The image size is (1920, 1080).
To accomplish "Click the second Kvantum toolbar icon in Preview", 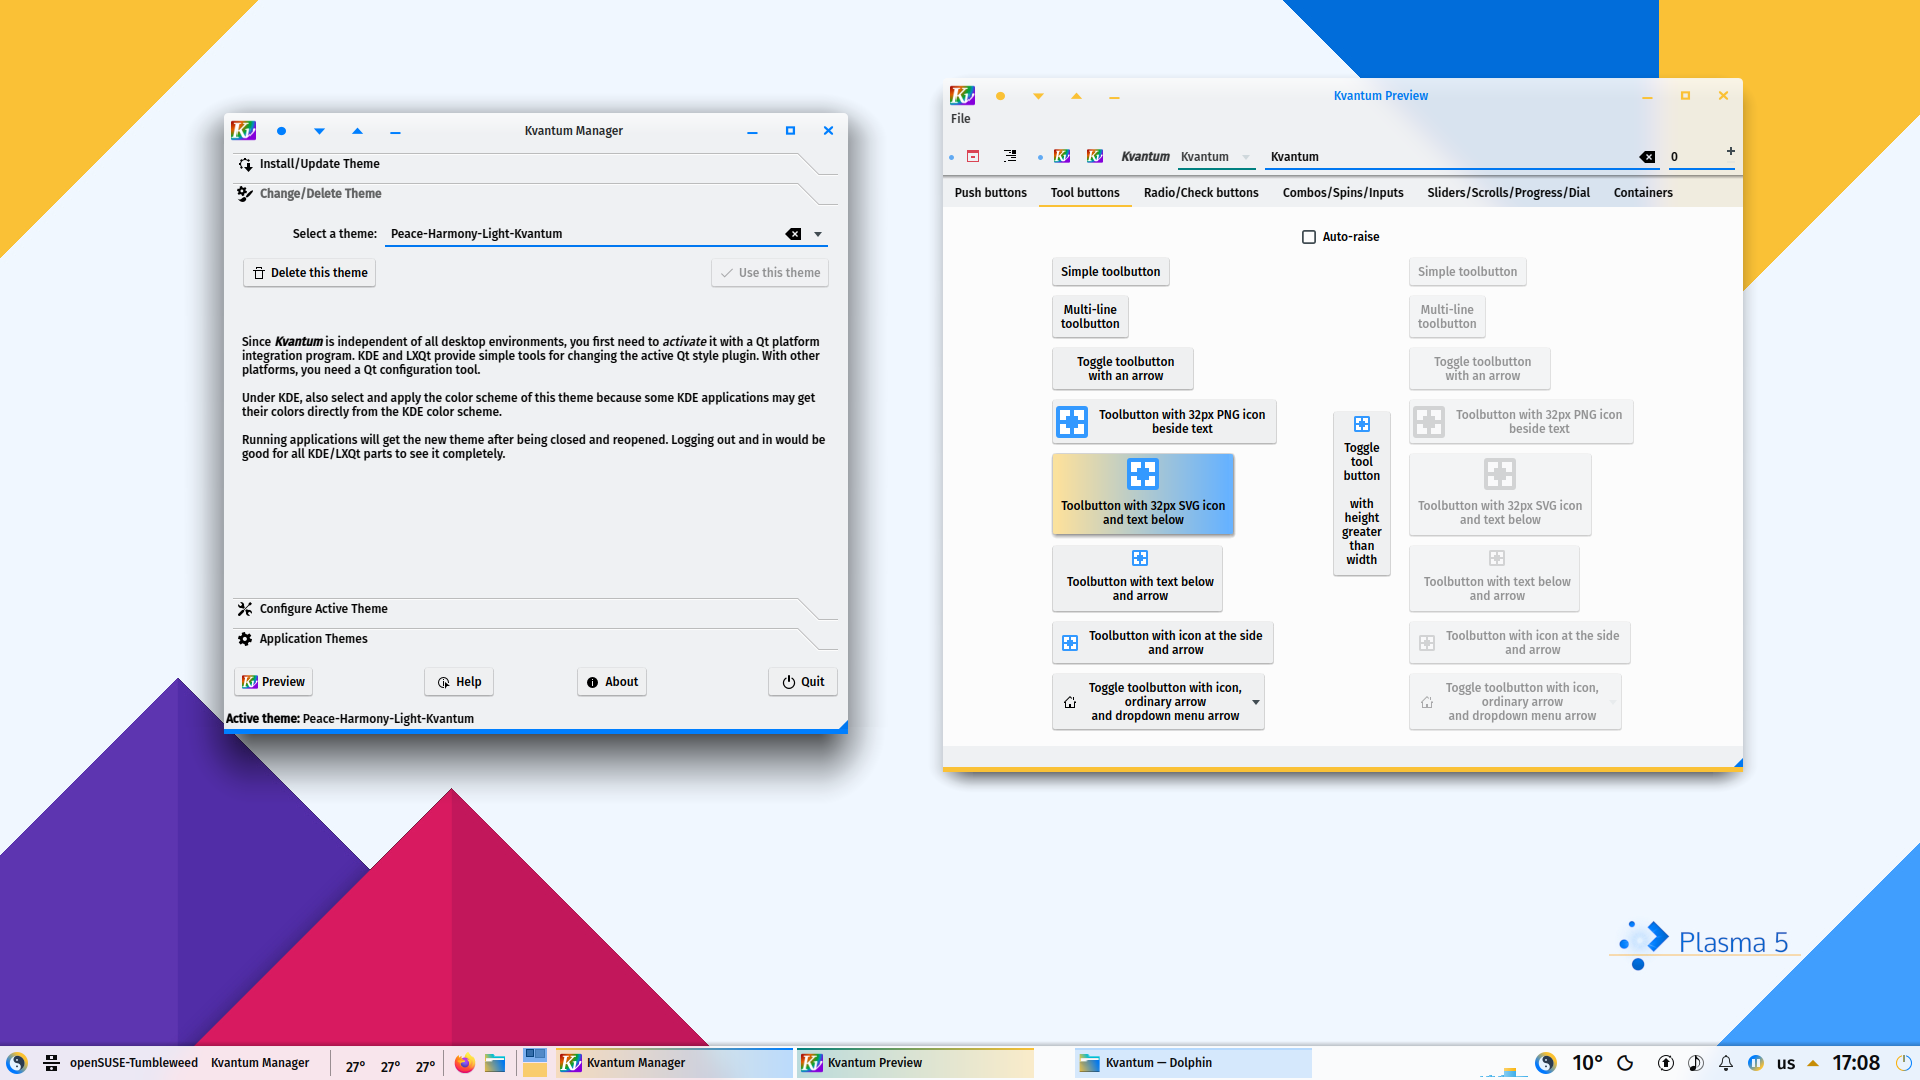I will coord(1095,157).
